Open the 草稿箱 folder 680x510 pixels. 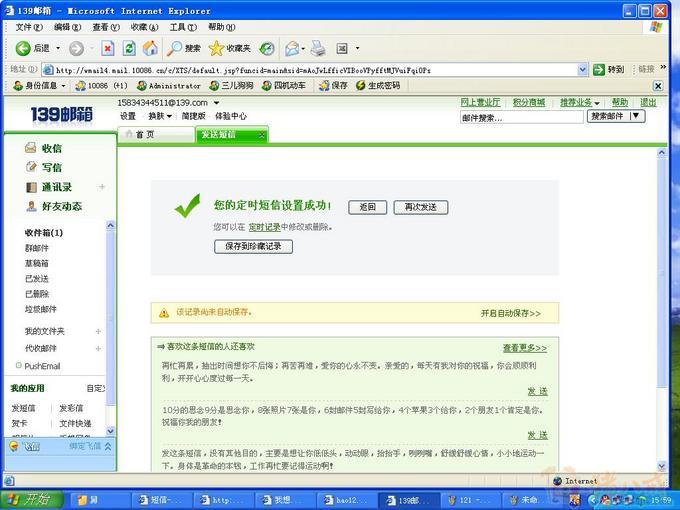[36, 263]
